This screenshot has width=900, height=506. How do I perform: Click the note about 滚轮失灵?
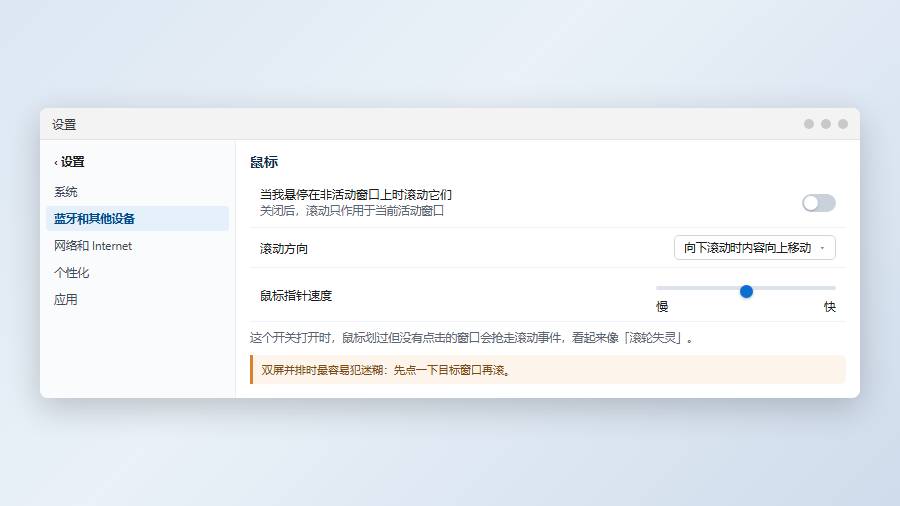click(x=472, y=338)
